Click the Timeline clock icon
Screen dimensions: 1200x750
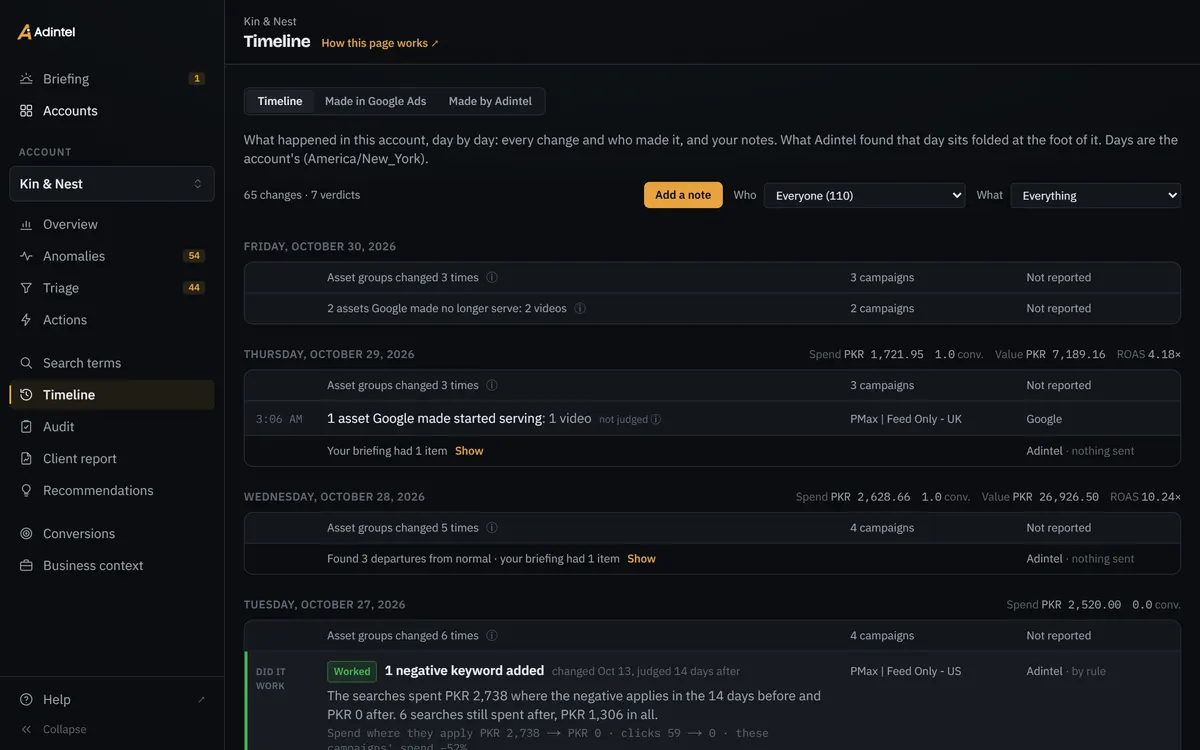[x=26, y=396]
